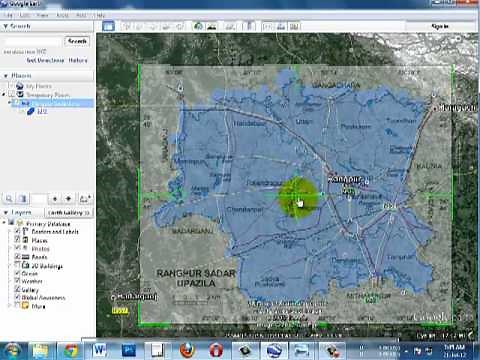
Task: Click the magnifier icon below Places panel
Action: 9,199
